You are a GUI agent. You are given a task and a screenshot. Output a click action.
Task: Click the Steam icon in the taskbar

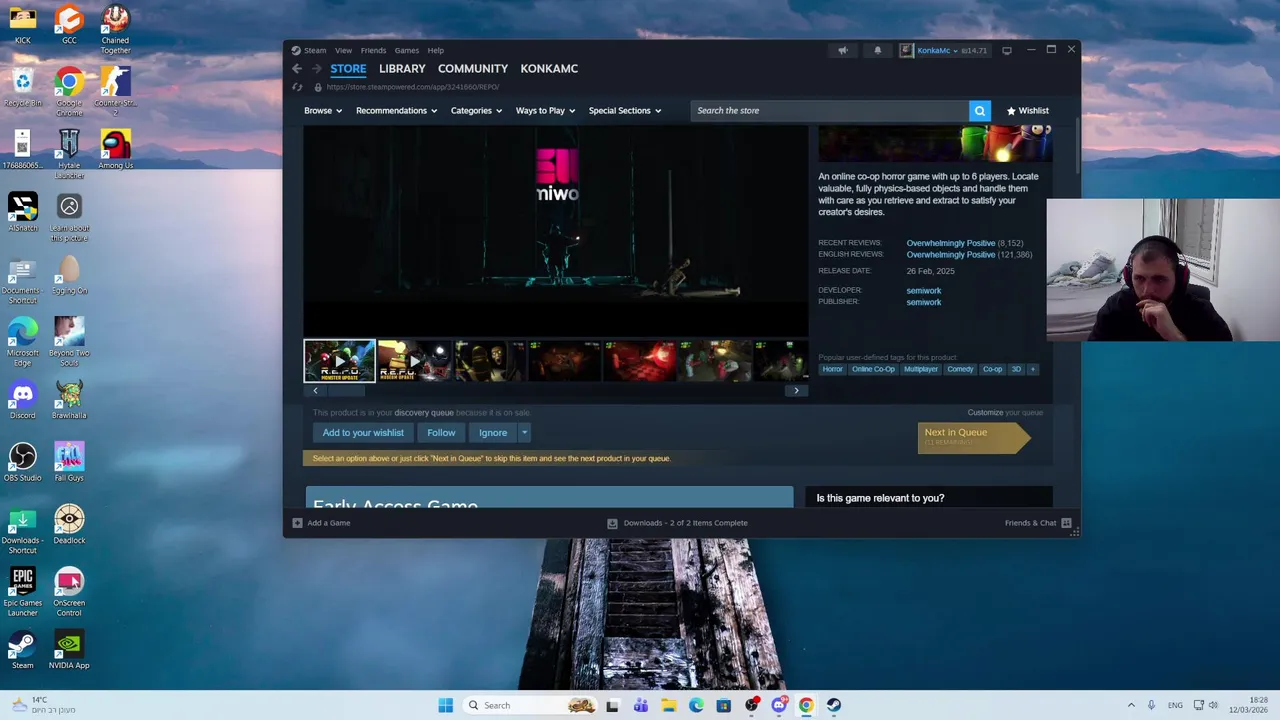(x=833, y=705)
